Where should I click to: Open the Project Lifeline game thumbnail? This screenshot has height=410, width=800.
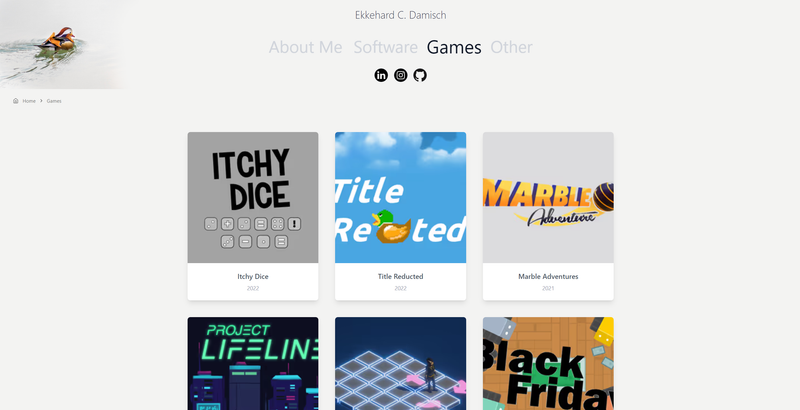click(253, 364)
